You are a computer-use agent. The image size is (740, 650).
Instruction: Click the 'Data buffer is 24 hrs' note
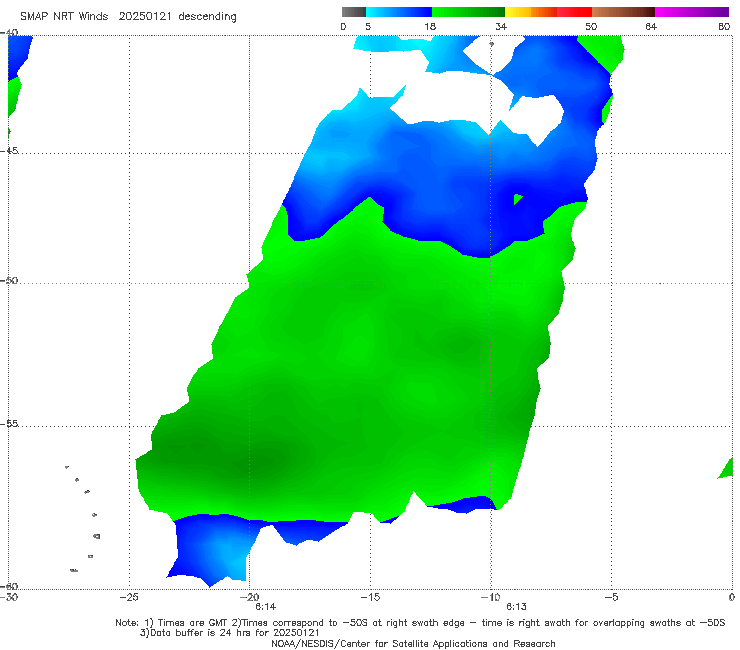(x=229, y=633)
